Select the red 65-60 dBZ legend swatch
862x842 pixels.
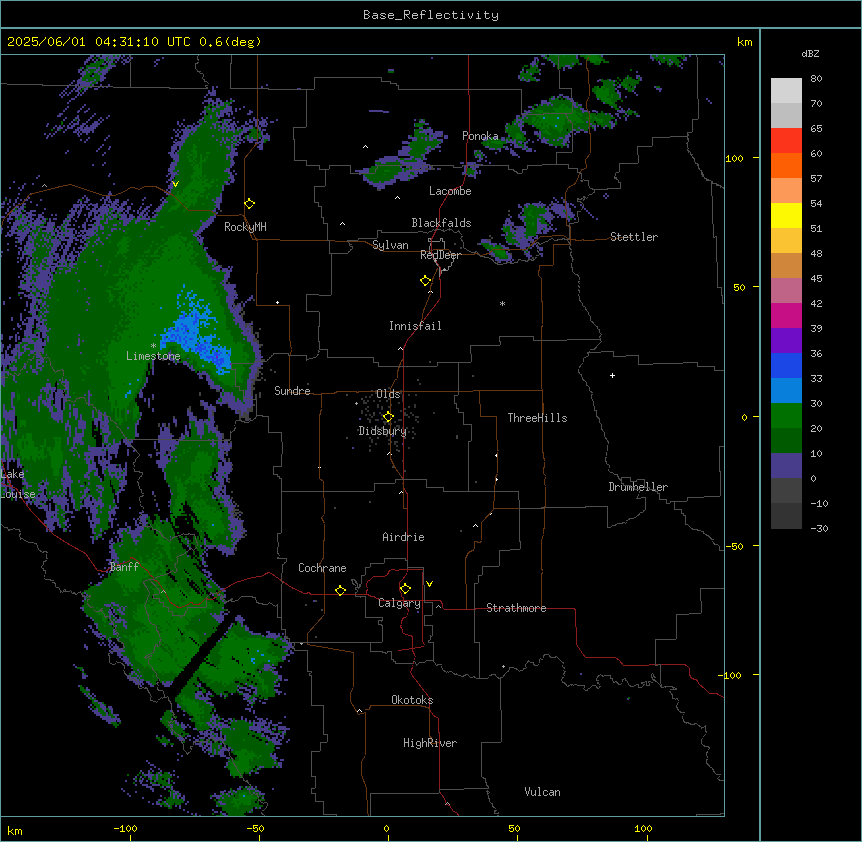[786, 140]
